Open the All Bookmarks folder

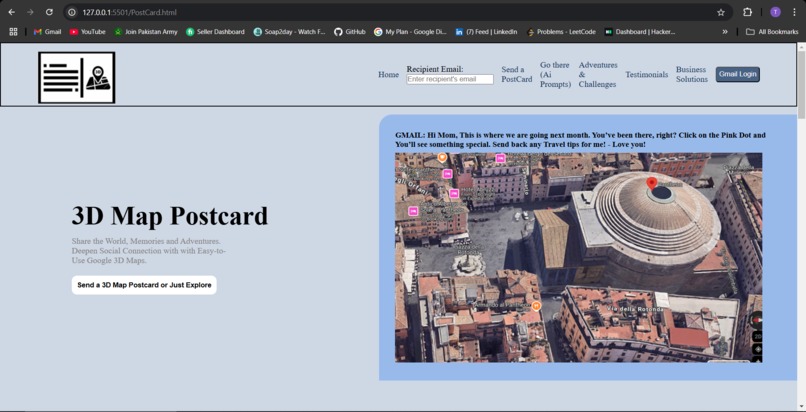click(x=772, y=32)
